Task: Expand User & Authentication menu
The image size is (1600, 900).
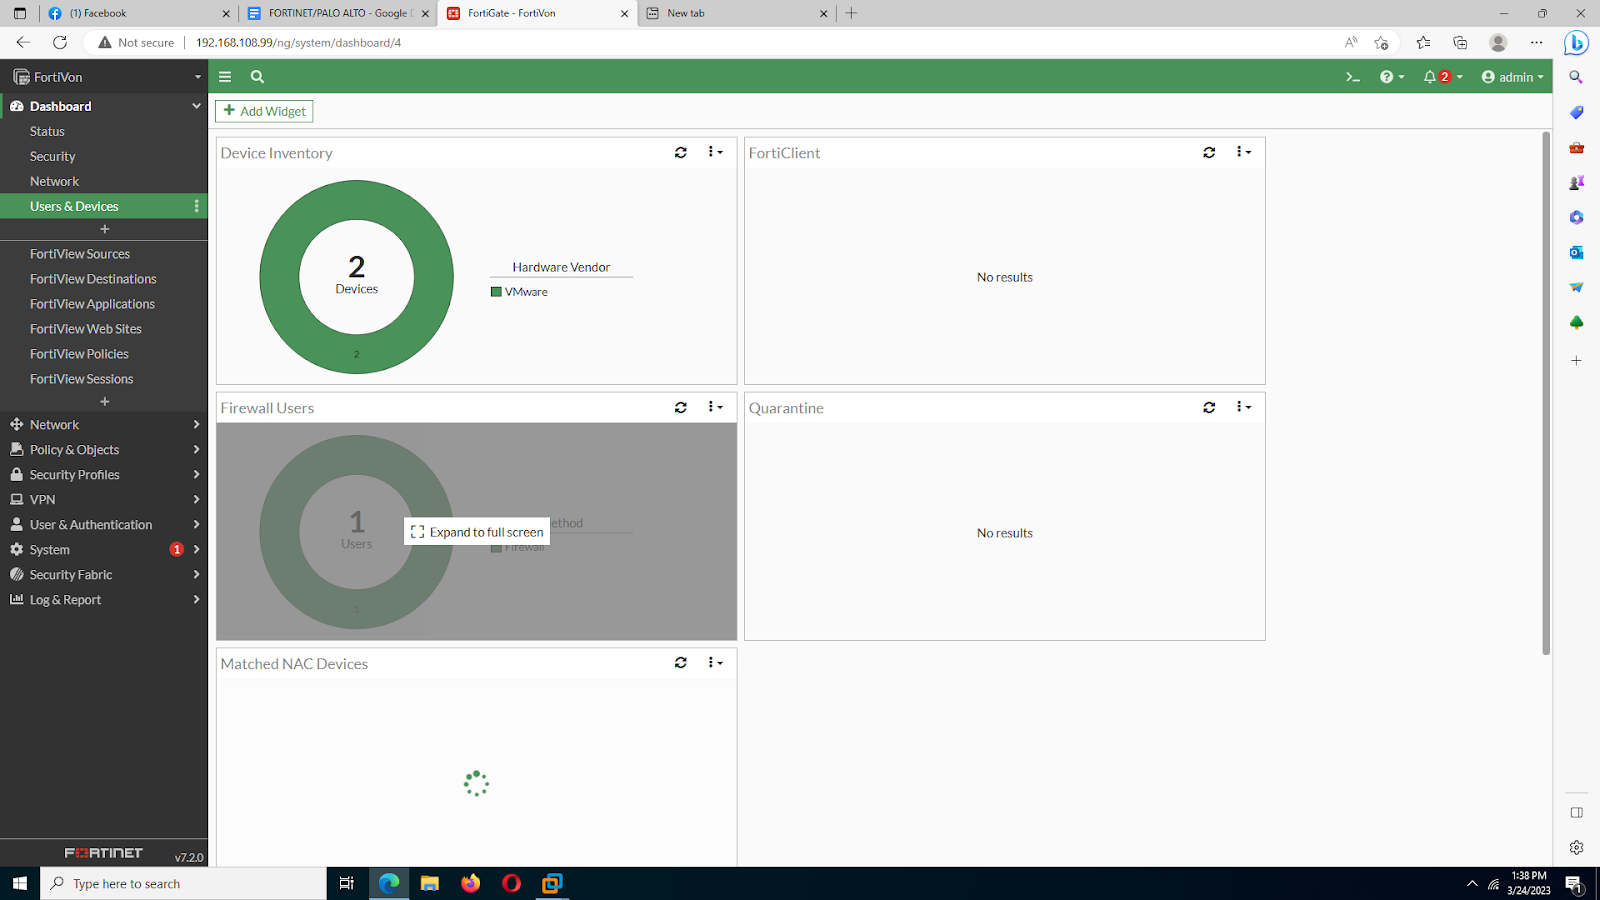Action: (x=104, y=524)
